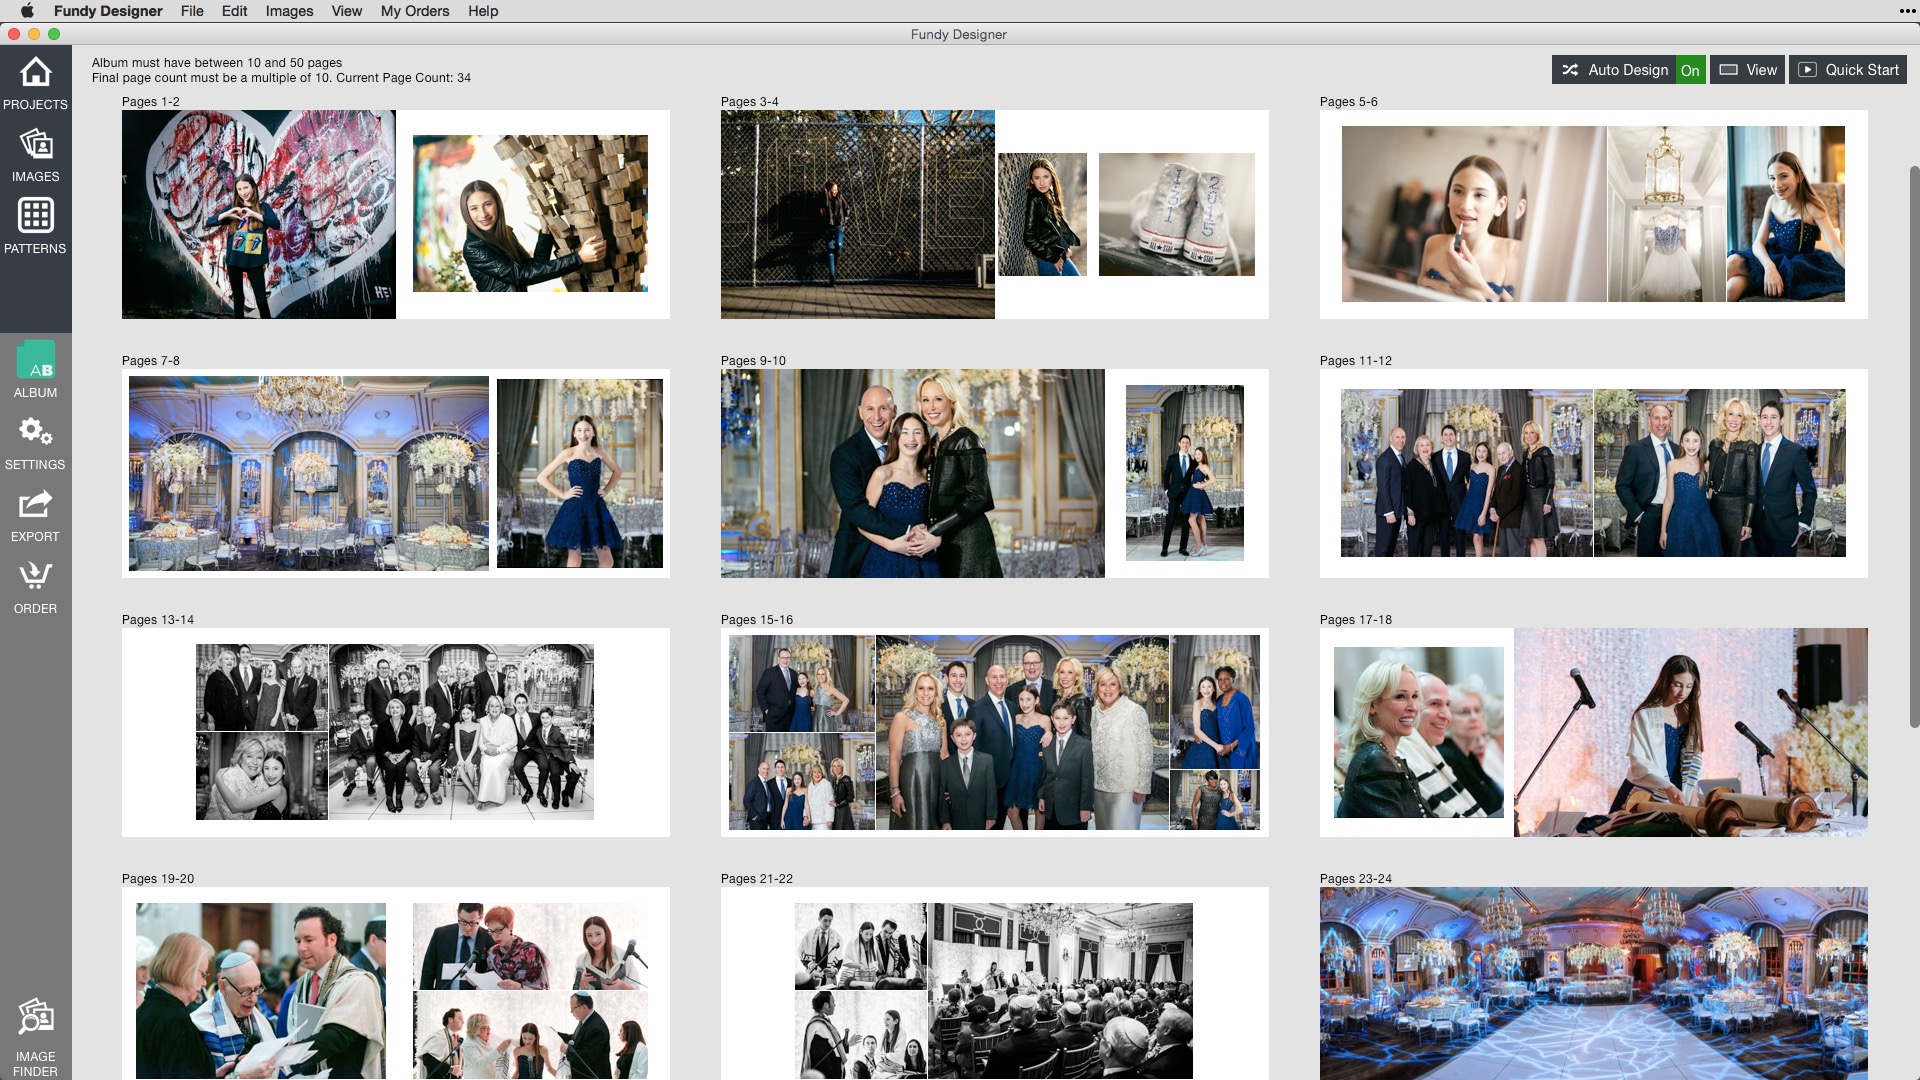Toggle the Auto Design On switch
Viewport: 1920px width, 1080px height.
(x=1690, y=70)
